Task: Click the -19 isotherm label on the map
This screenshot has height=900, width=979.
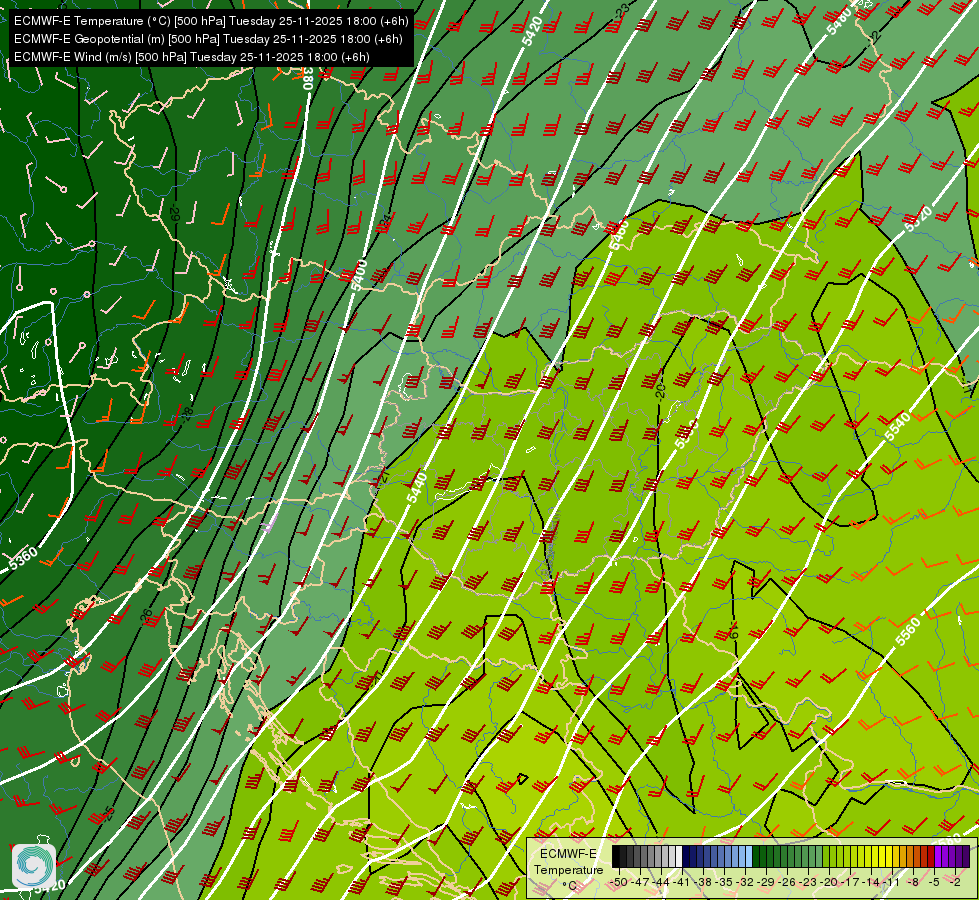Action: 734,630
